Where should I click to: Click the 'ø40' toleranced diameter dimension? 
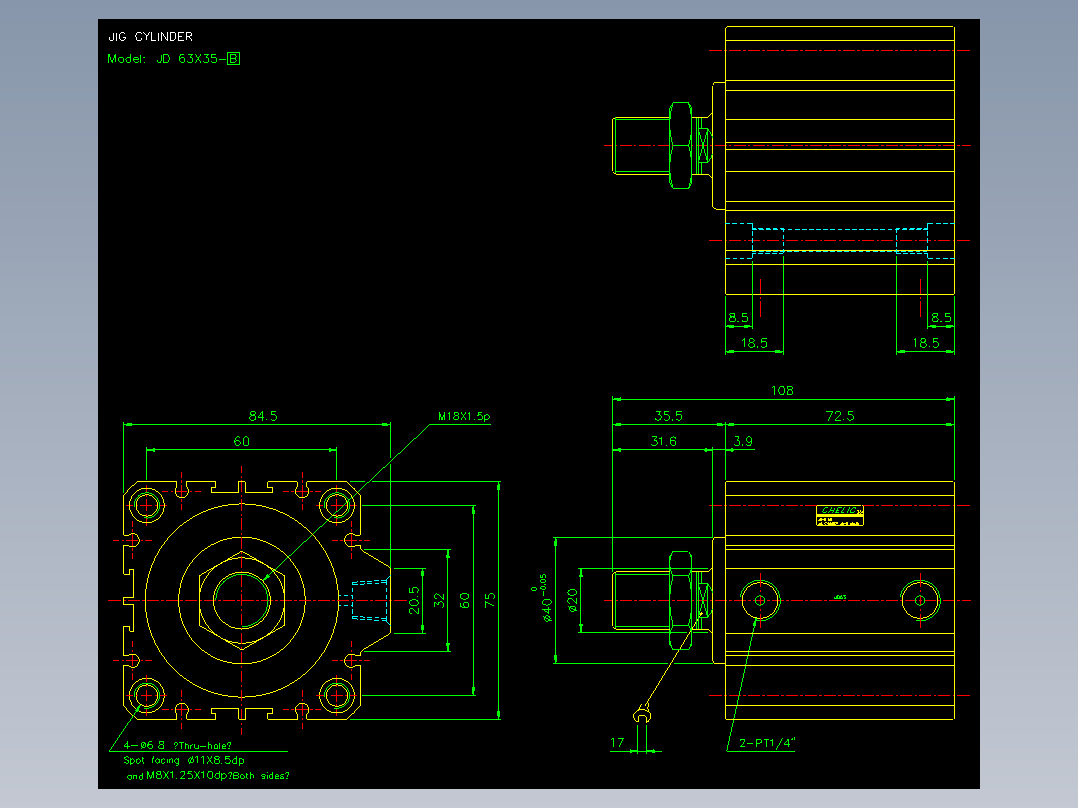point(544,598)
